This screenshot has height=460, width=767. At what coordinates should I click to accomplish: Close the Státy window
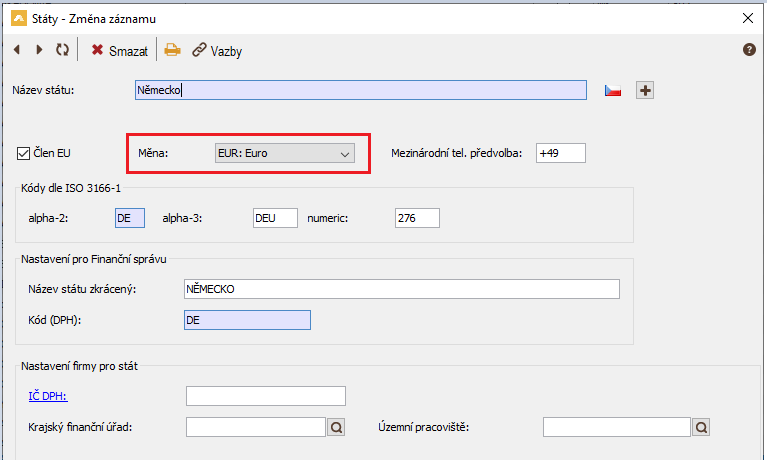tap(745, 18)
